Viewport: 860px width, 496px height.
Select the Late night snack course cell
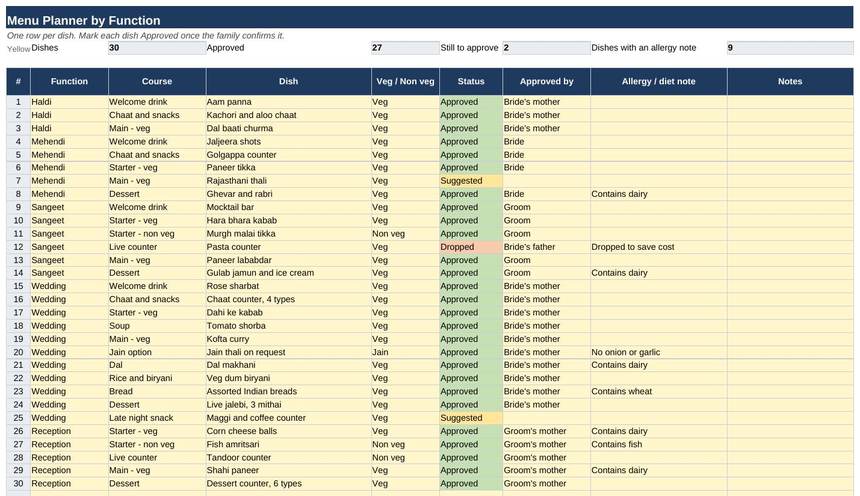[x=157, y=418]
